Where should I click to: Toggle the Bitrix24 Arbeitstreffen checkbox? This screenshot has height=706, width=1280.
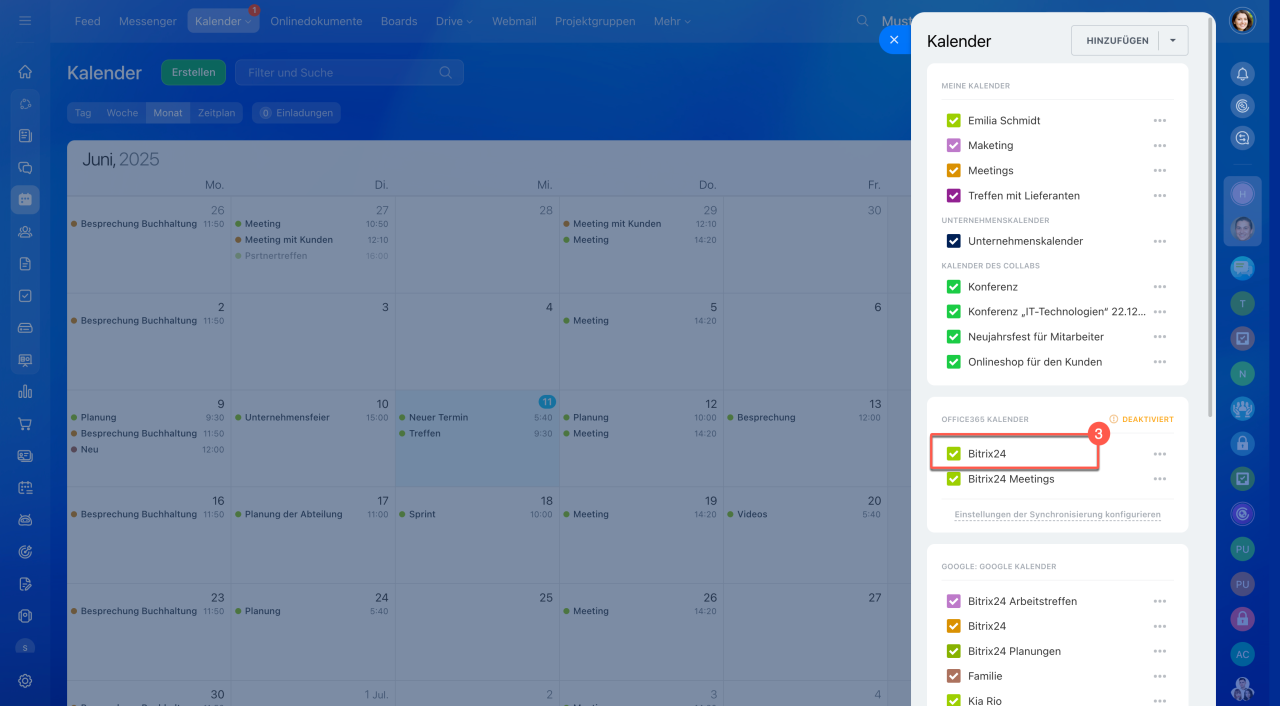coord(953,601)
